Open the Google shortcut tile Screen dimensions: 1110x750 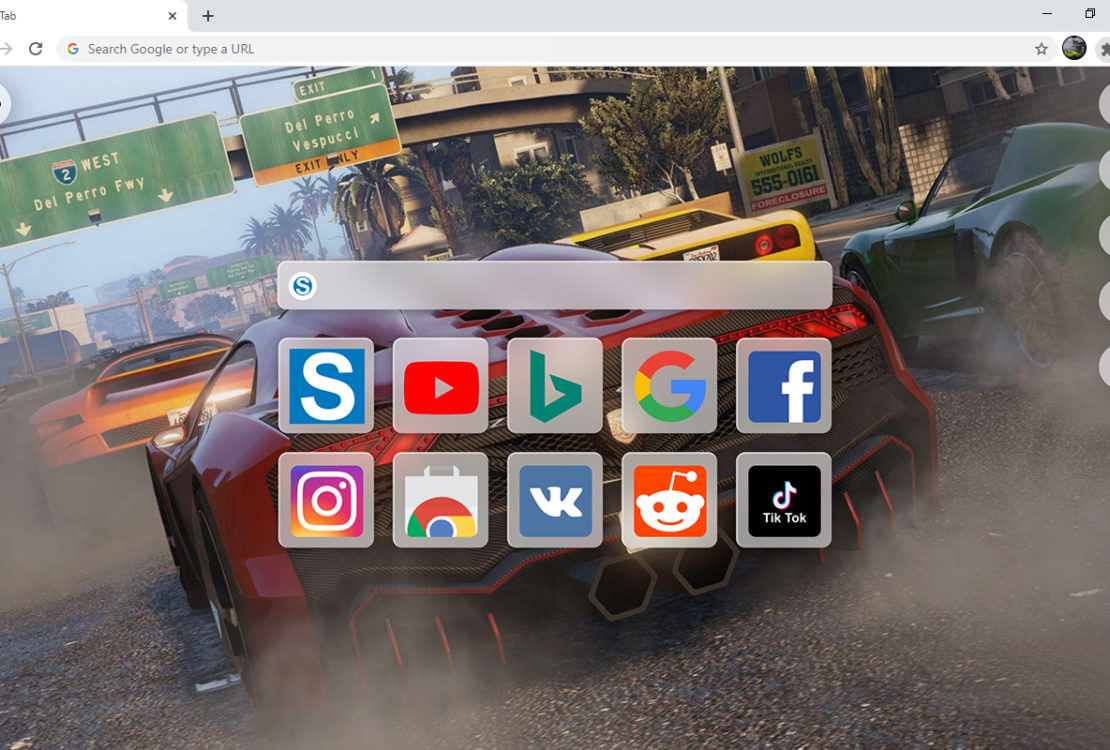coord(669,386)
